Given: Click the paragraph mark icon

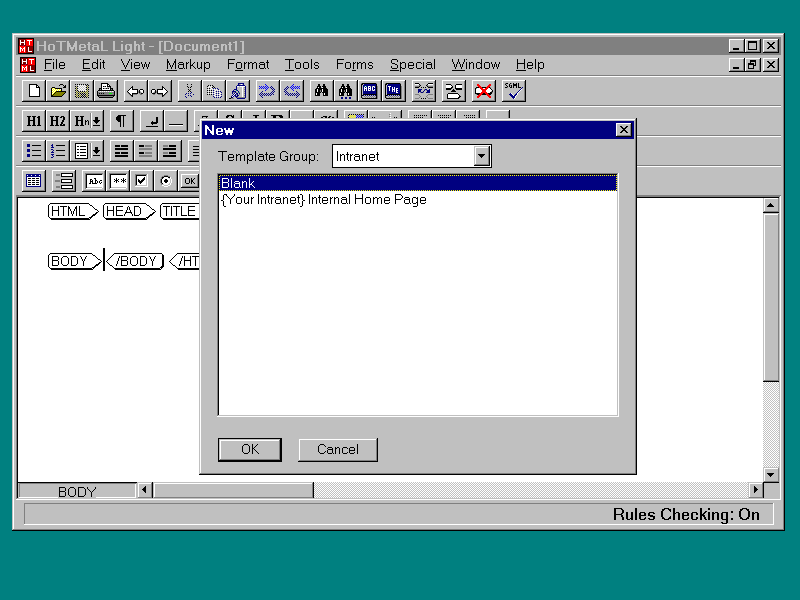Looking at the screenshot, I should (120, 121).
